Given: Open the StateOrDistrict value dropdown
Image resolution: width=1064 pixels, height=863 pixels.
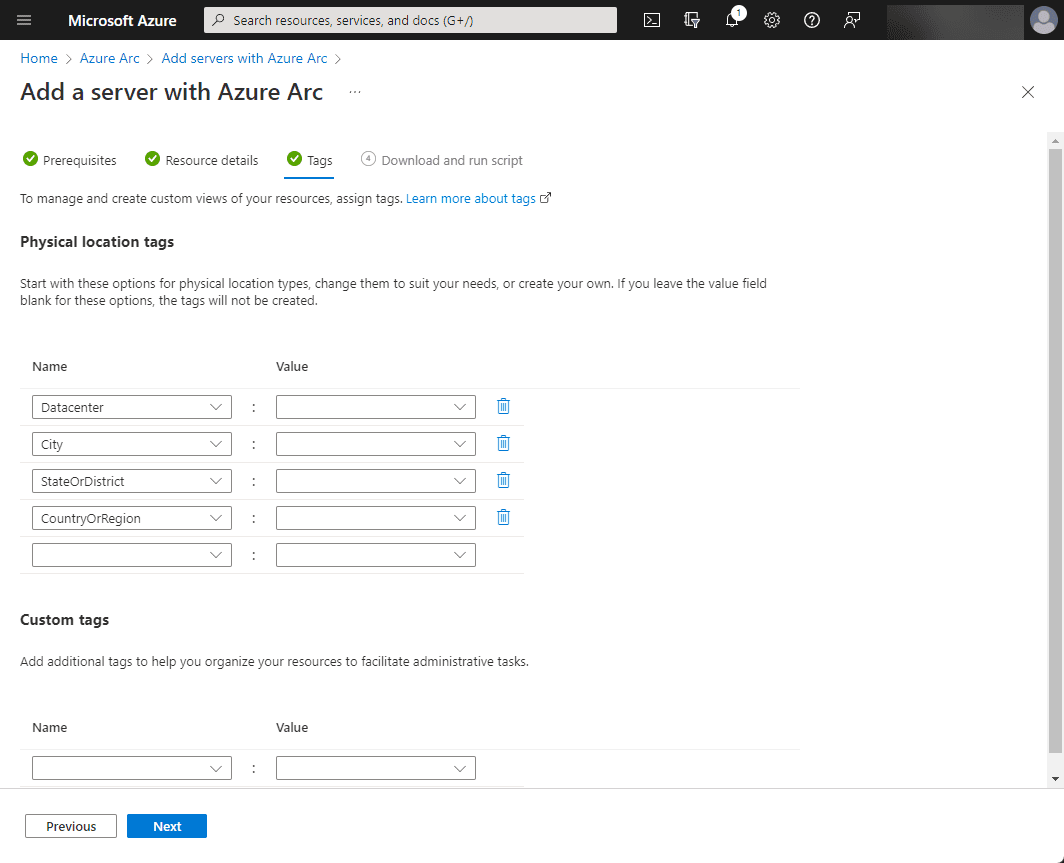Looking at the screenshot, I should 376,481.
